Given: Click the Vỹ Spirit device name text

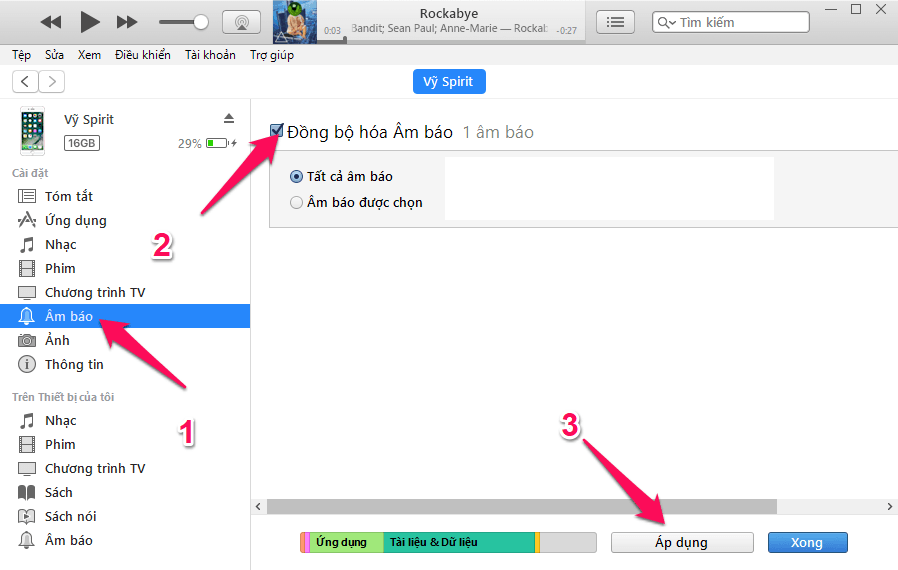Looking at the screenshot, I should pos(89,120).
